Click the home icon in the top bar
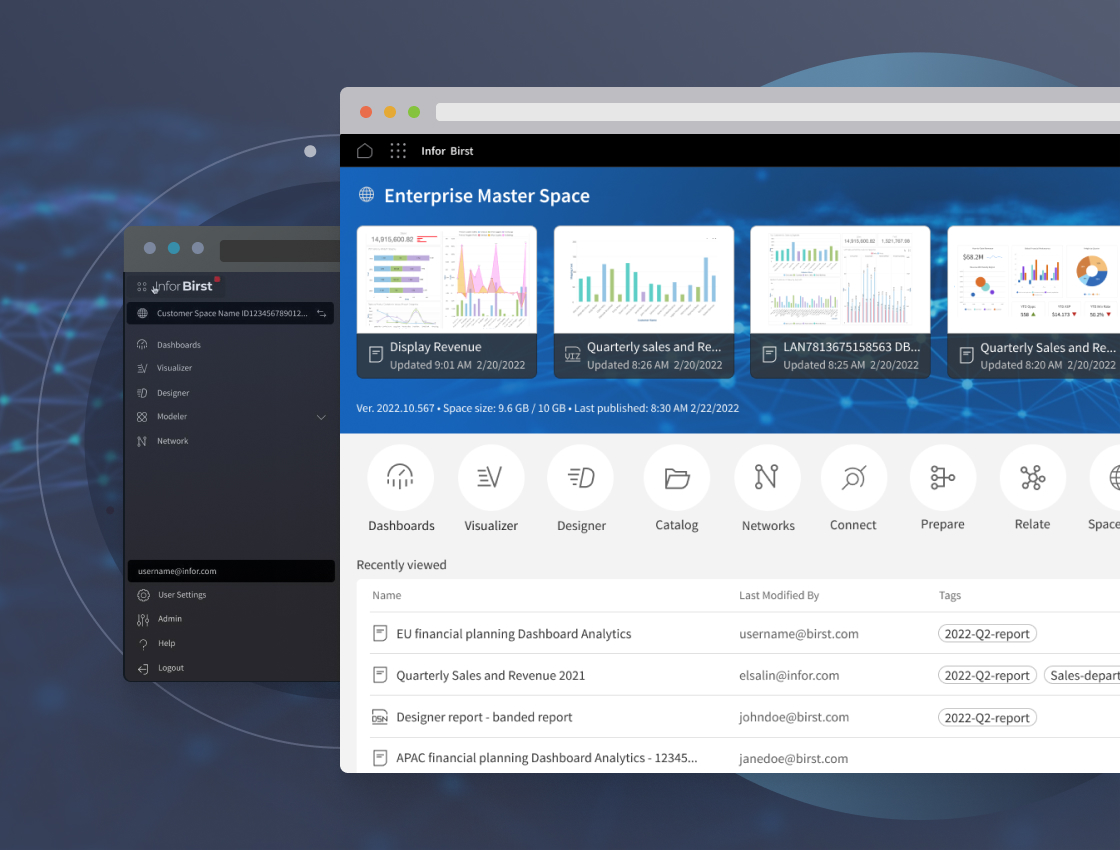Image resolution: width=1120 pixels, height=850 pixels. [364, 151]
